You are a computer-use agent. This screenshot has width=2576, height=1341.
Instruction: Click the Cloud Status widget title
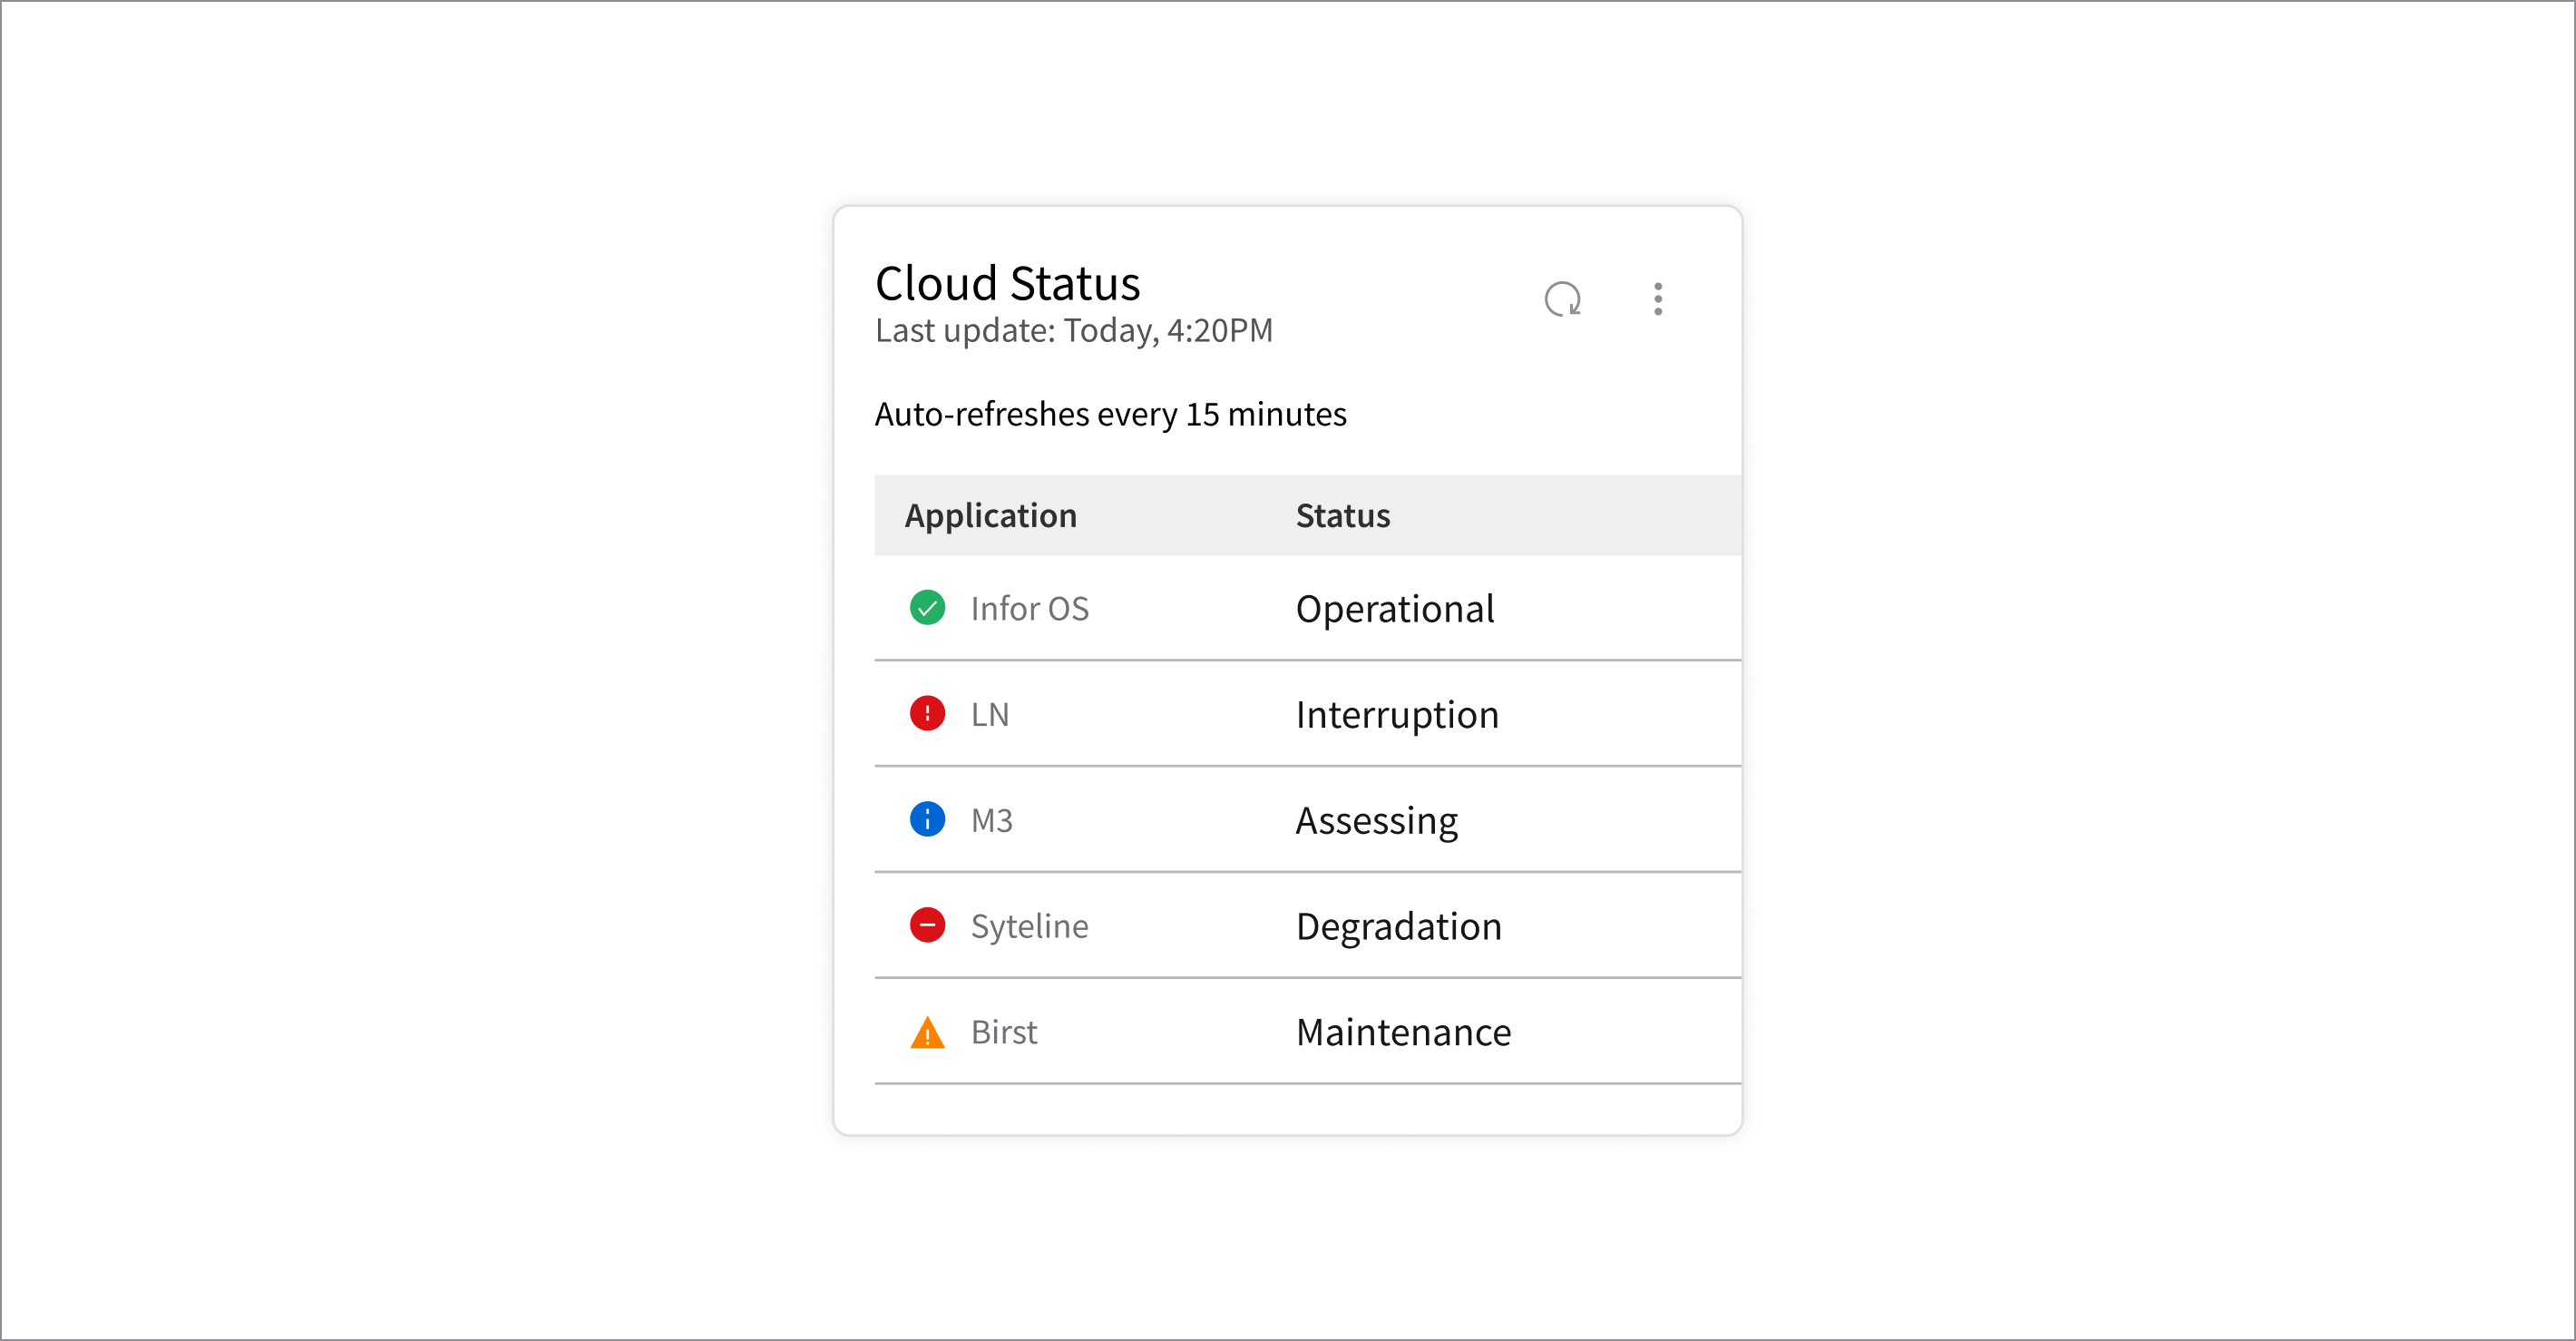tap(1008, 283)
